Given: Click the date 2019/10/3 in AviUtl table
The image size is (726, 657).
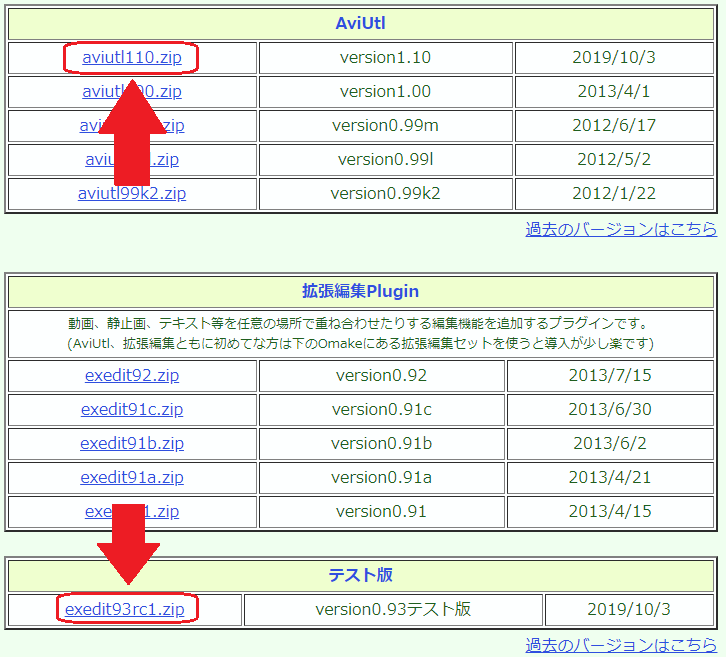Looking at the screenshot, I should [x=614, y=58].
